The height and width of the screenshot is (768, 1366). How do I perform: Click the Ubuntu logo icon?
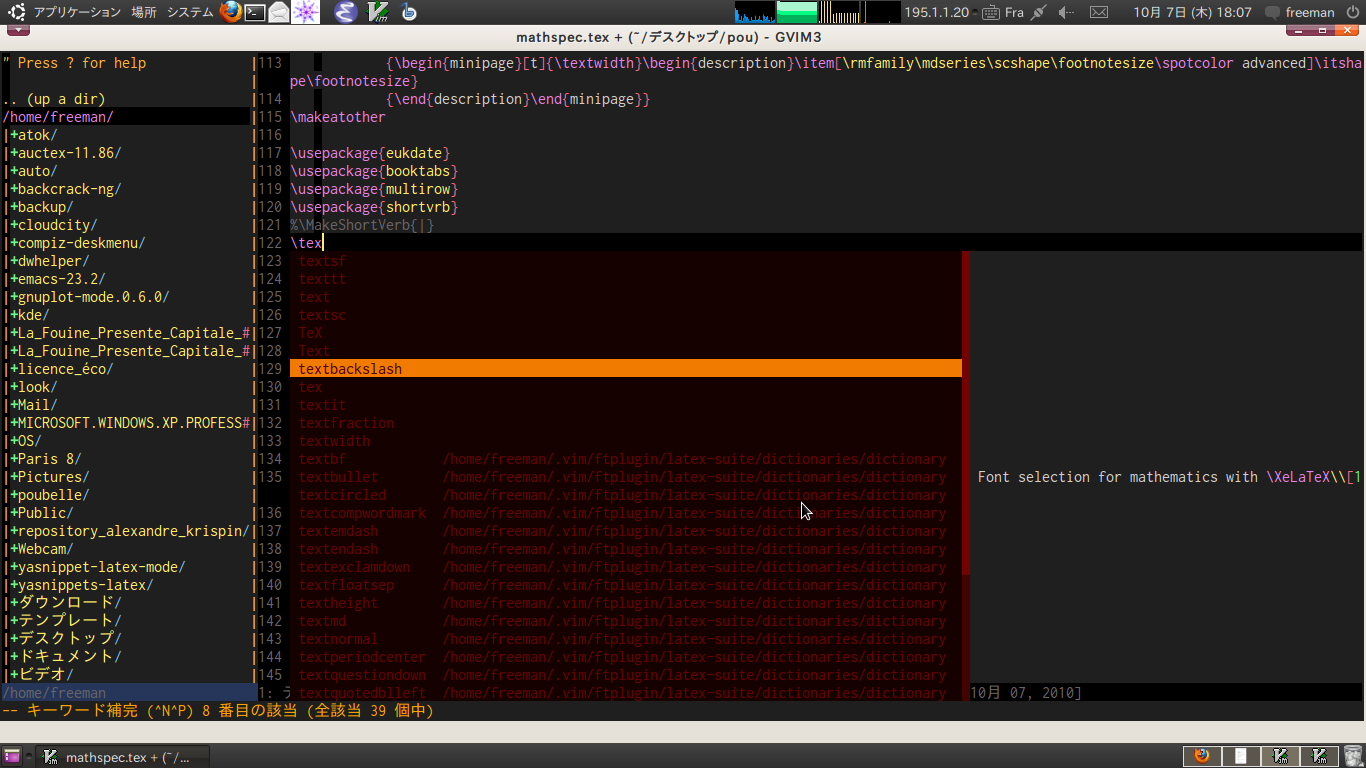click(17, 12)
